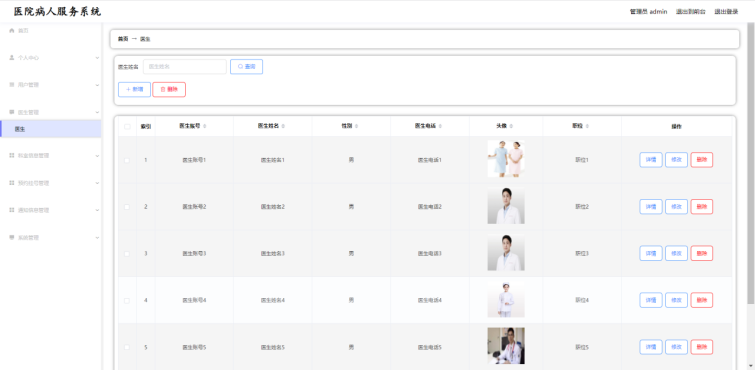Open 详情 for row 医生账号4

651,300
